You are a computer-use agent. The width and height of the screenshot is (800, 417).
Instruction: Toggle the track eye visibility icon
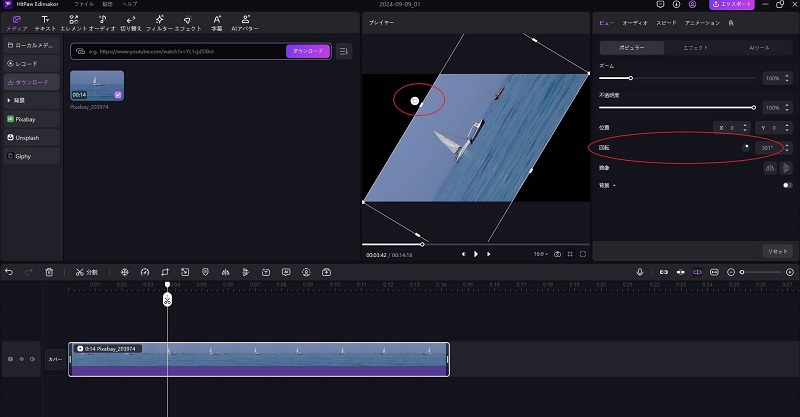point(21,359)
